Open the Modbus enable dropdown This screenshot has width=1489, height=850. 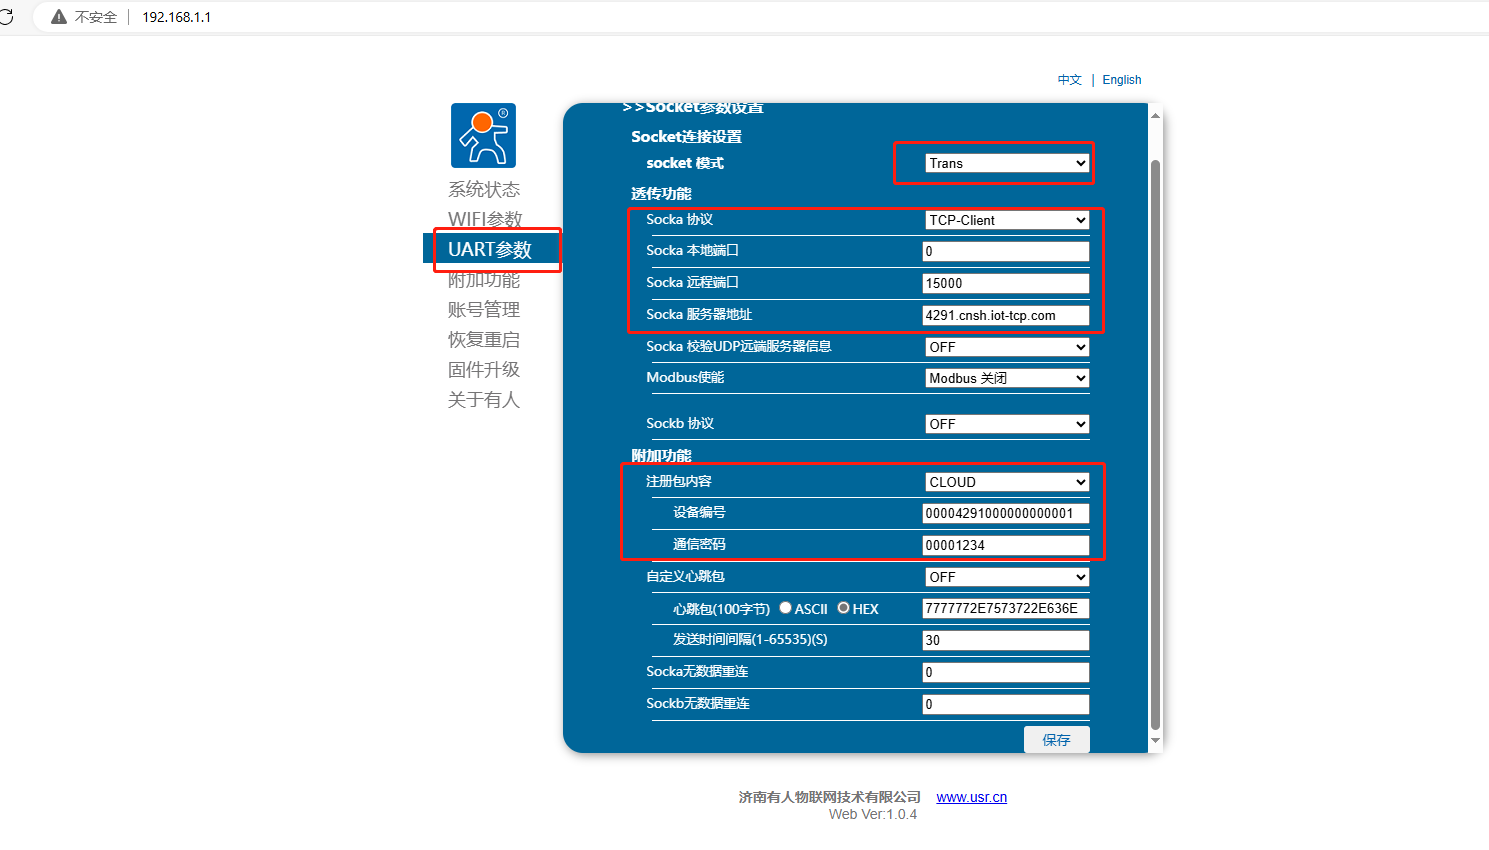point(1006,378)
